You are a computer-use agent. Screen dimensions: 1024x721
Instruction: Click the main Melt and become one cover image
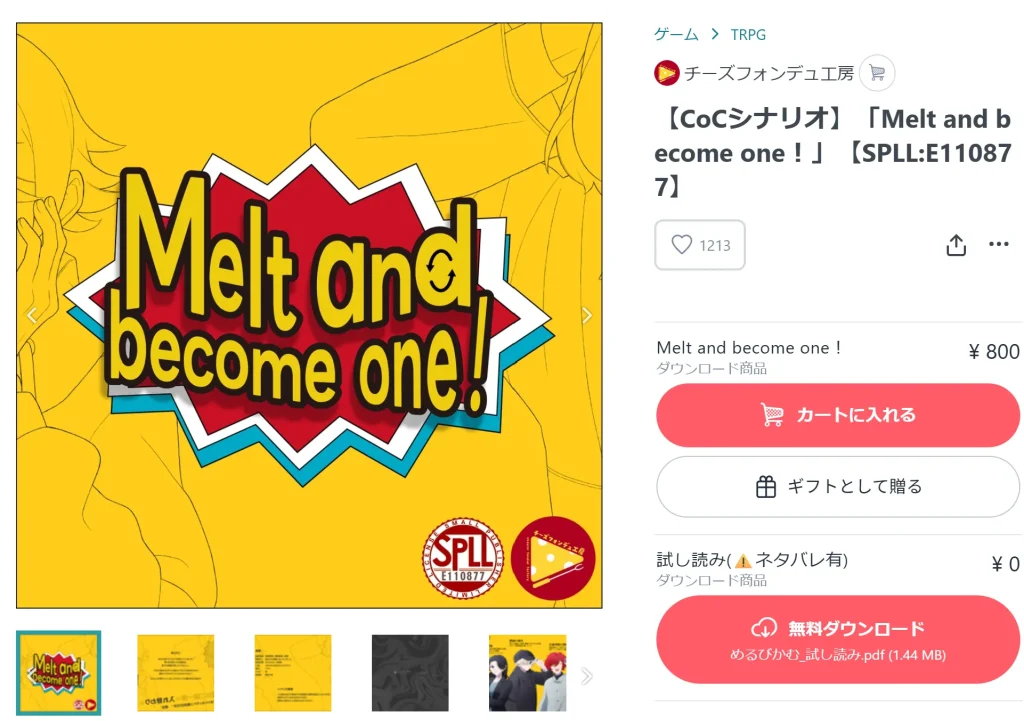click(x=309, y=315)
